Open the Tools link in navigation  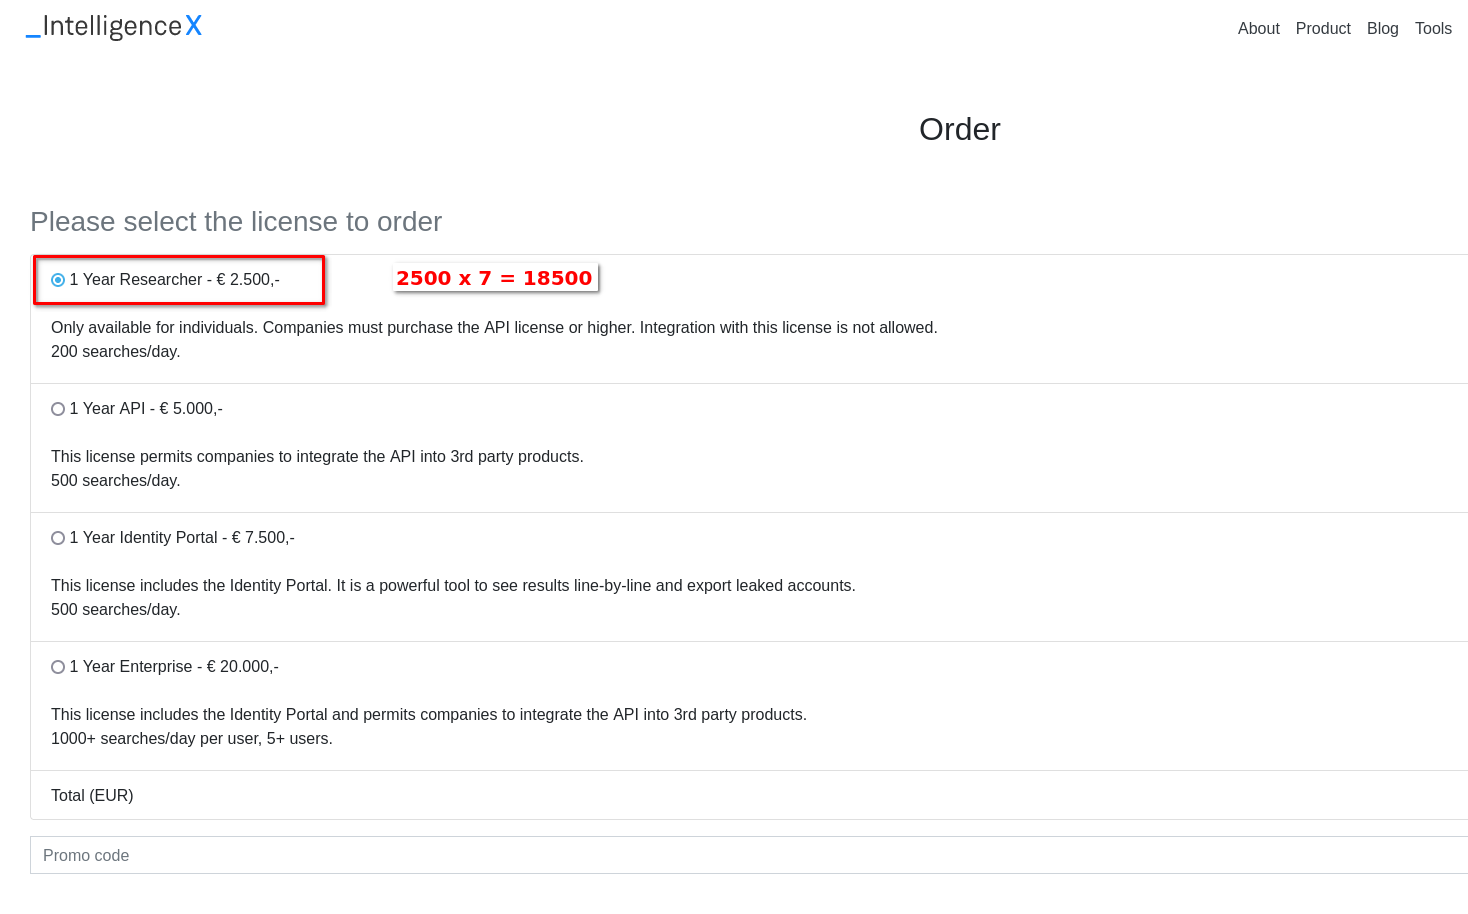[1433, 28]
